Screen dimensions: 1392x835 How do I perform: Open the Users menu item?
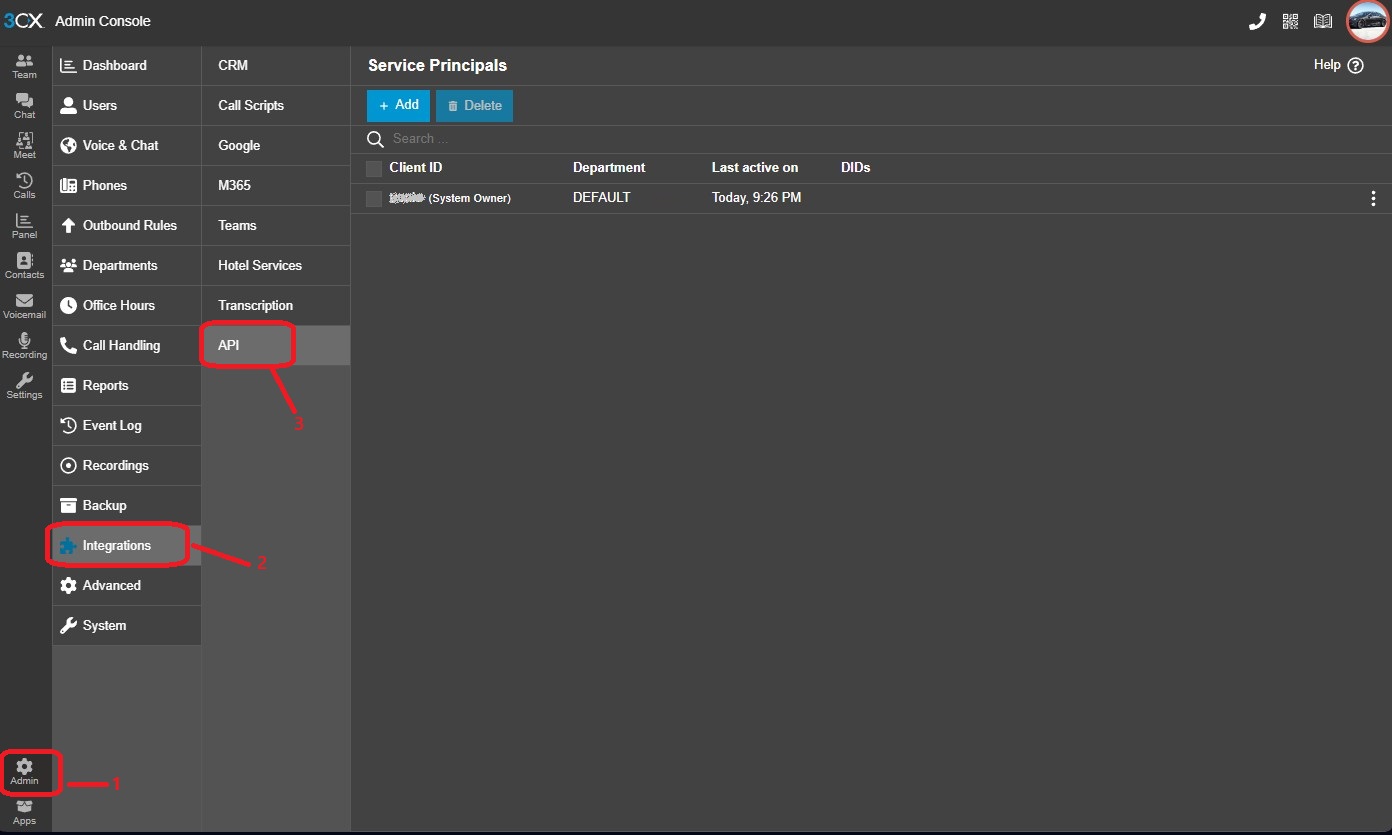127,105
